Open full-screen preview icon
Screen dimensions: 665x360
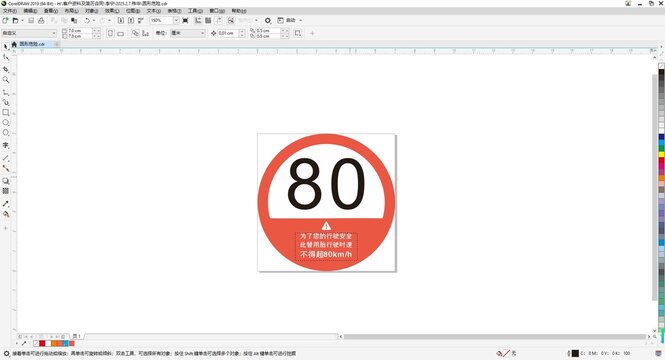pyautogui.click(x=185, y=20)
